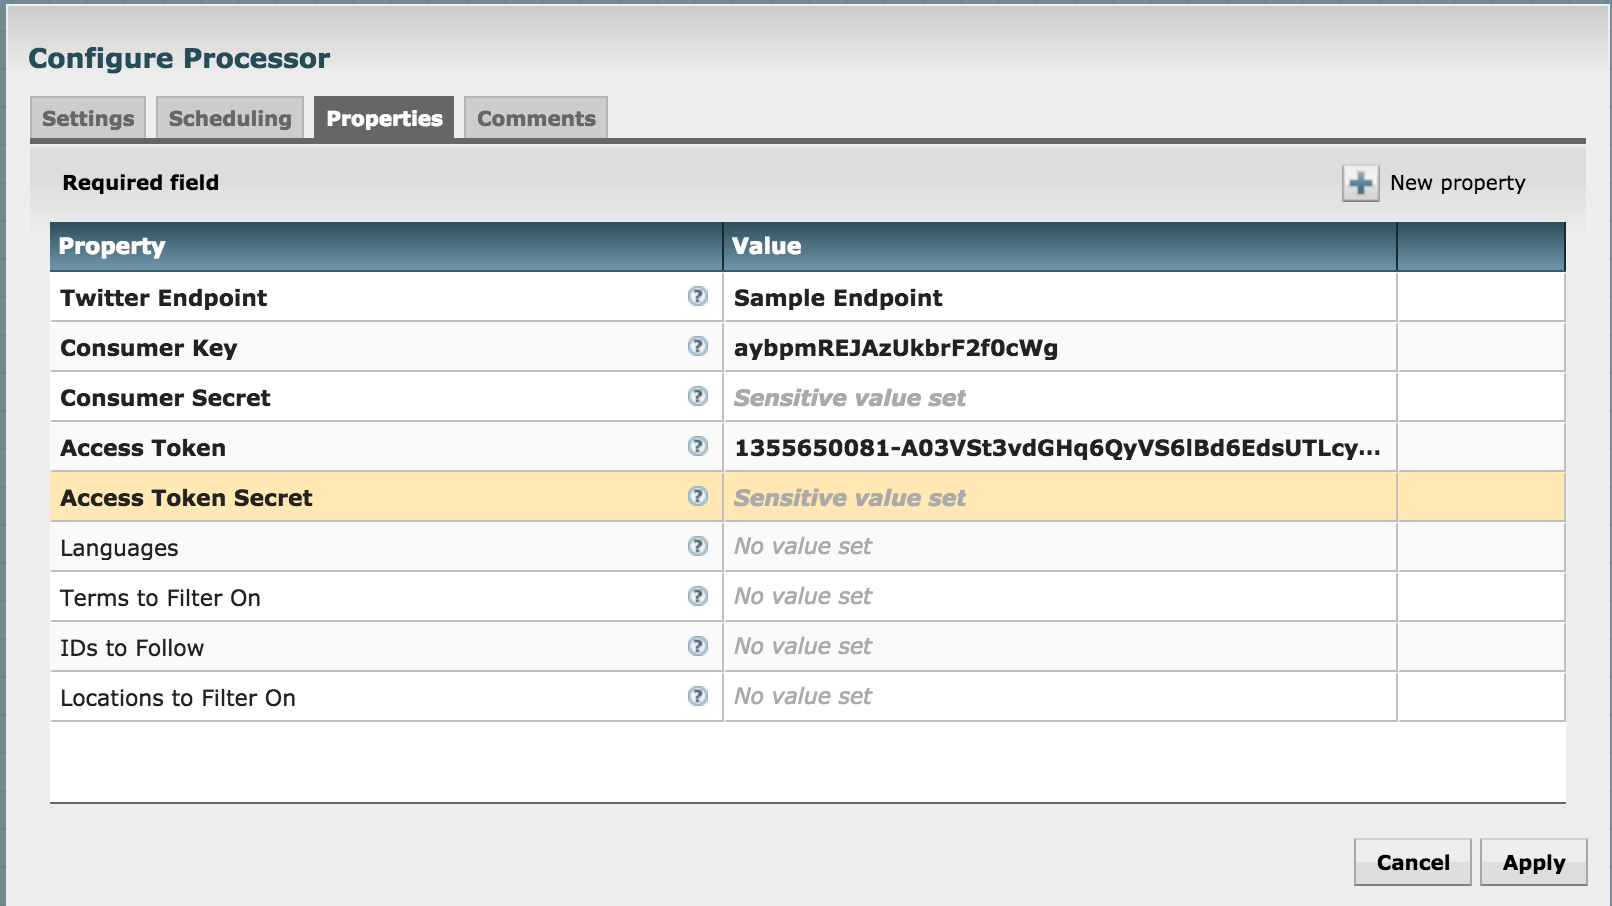Click the plus icon to add property
This screenshot has height=906, width=1612.
(x=1360, y=183)
